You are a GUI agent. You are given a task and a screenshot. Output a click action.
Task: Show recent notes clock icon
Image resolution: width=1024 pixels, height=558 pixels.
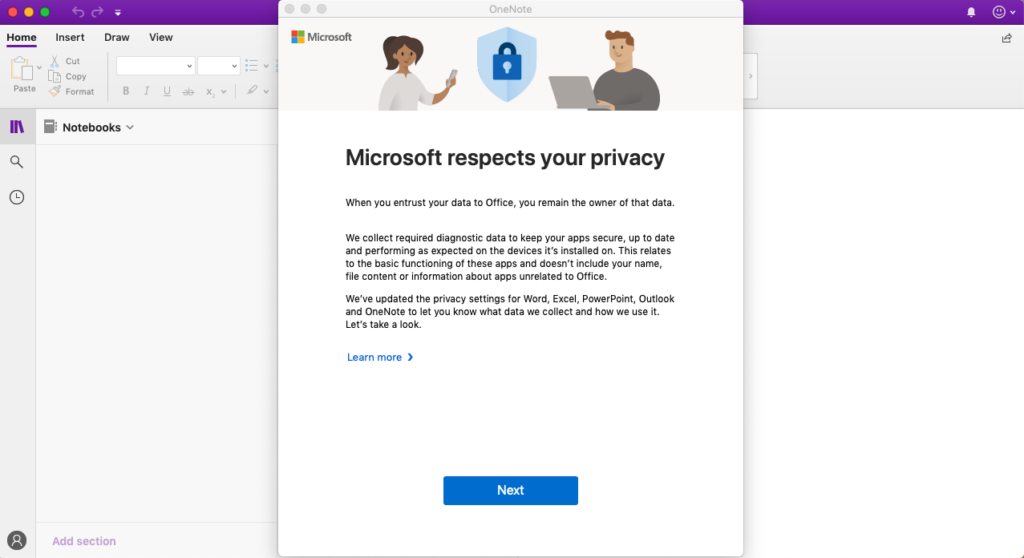(x=17, y=197)
